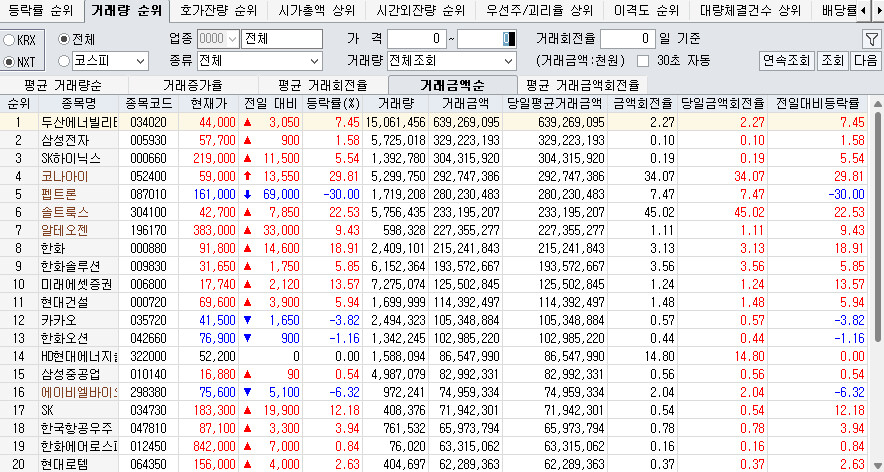The height and width of the screenshot is (472, 884).
Task: Select 한화오션 stock name
Action: pos(65,339)
